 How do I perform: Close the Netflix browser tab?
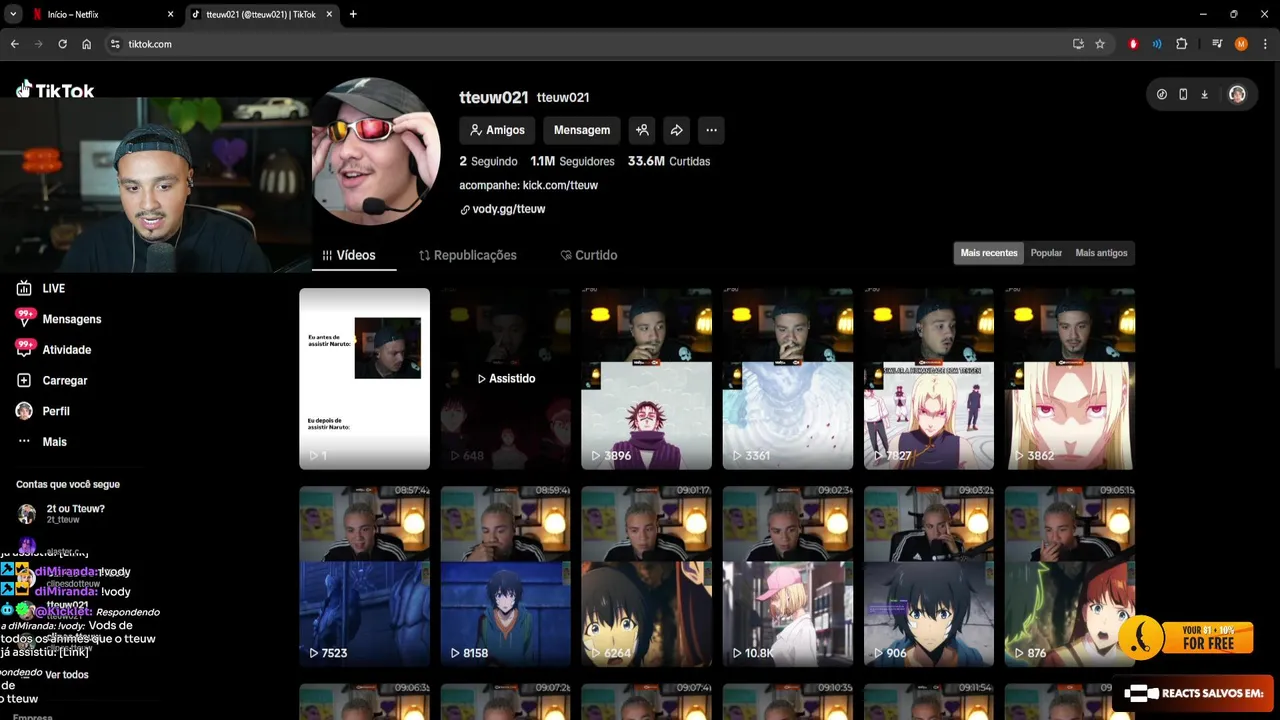[170, 14]
